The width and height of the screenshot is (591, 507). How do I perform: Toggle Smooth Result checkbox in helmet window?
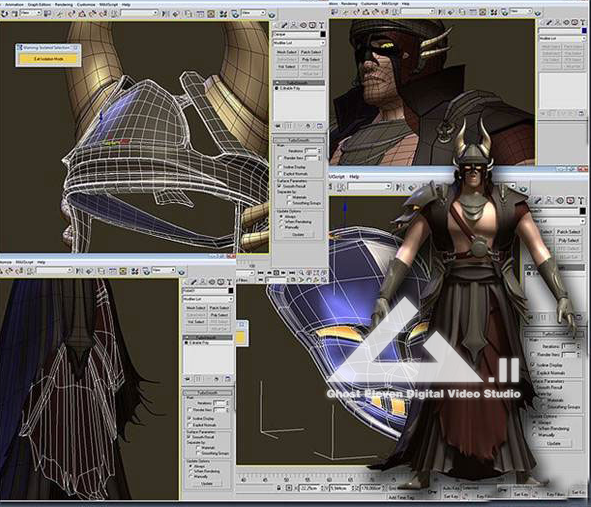pos(280,186)
